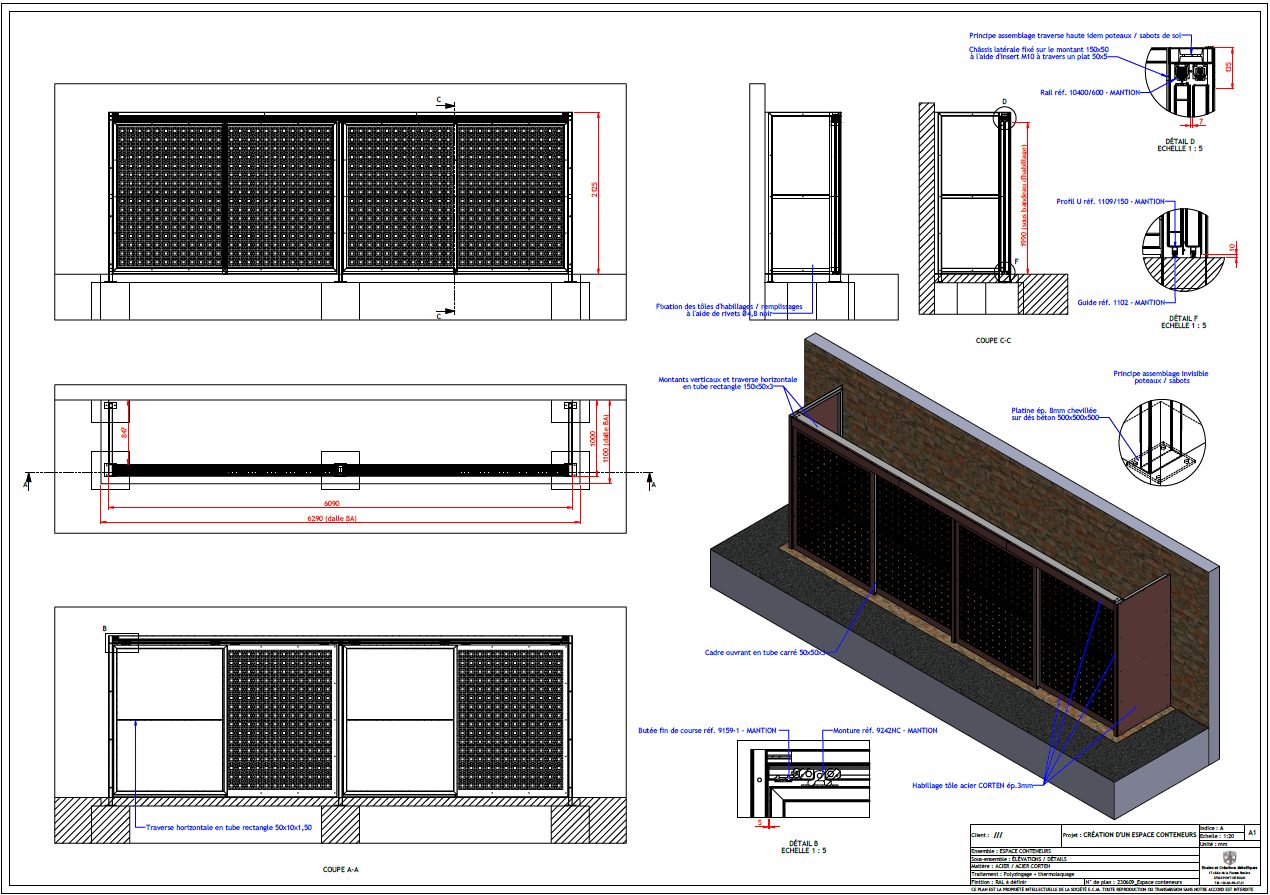Click the 'Guide réf. 1102 - MANTION' label
This screenshot has width=1270, height=895.
[1121, 301]
